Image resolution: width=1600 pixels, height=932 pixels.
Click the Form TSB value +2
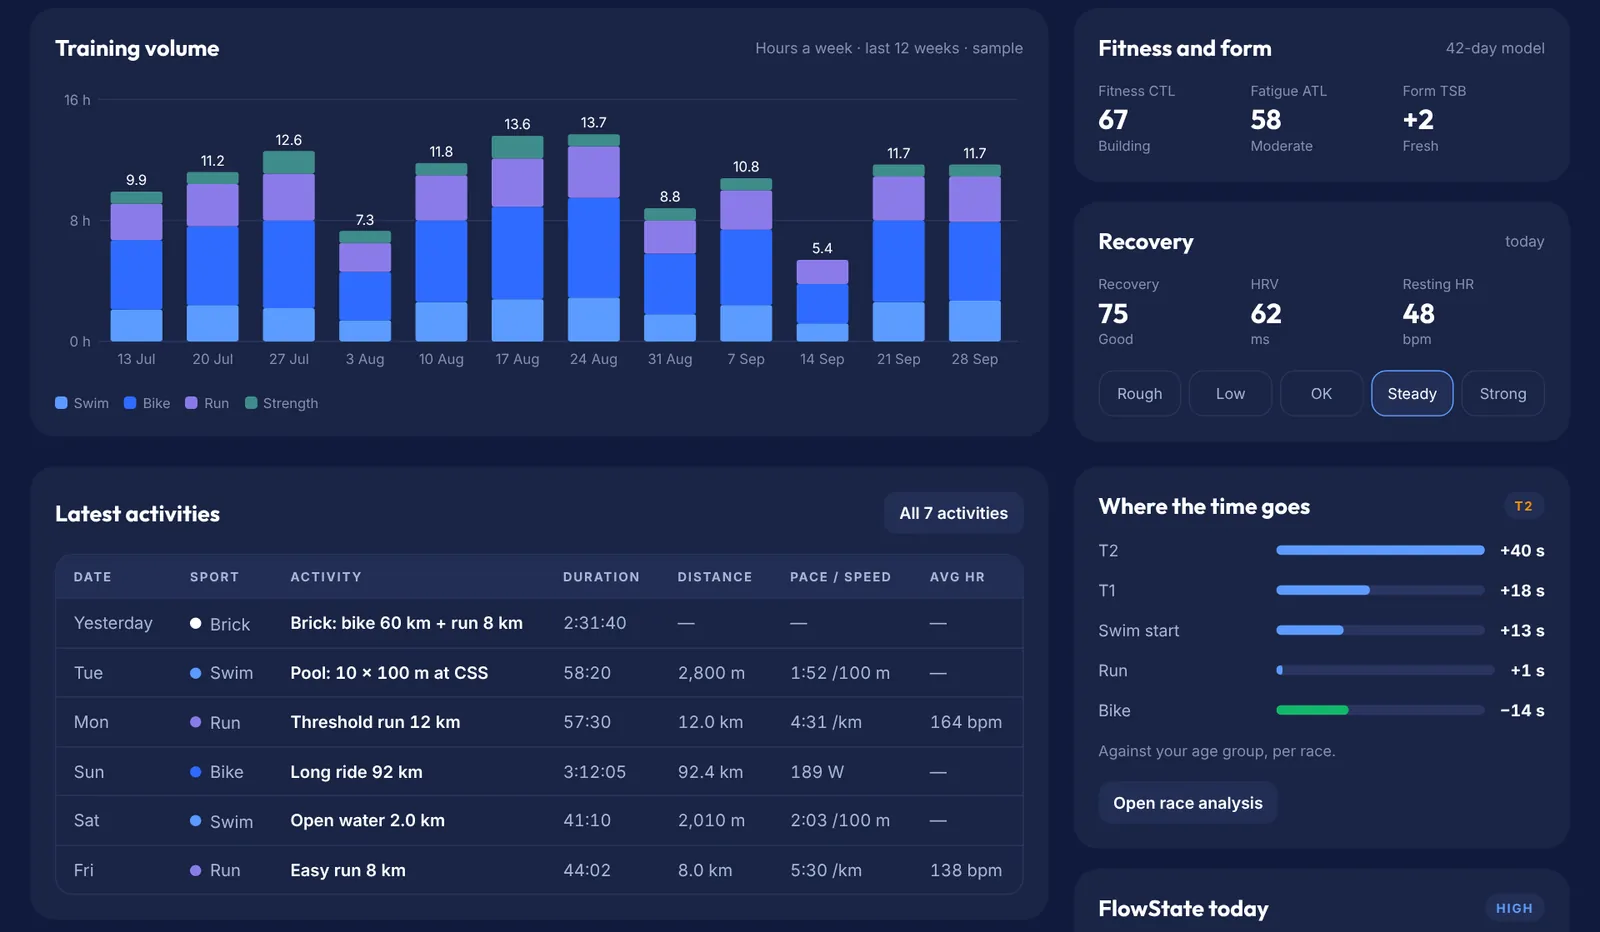pyautogui.click(x=1418, y=120)
